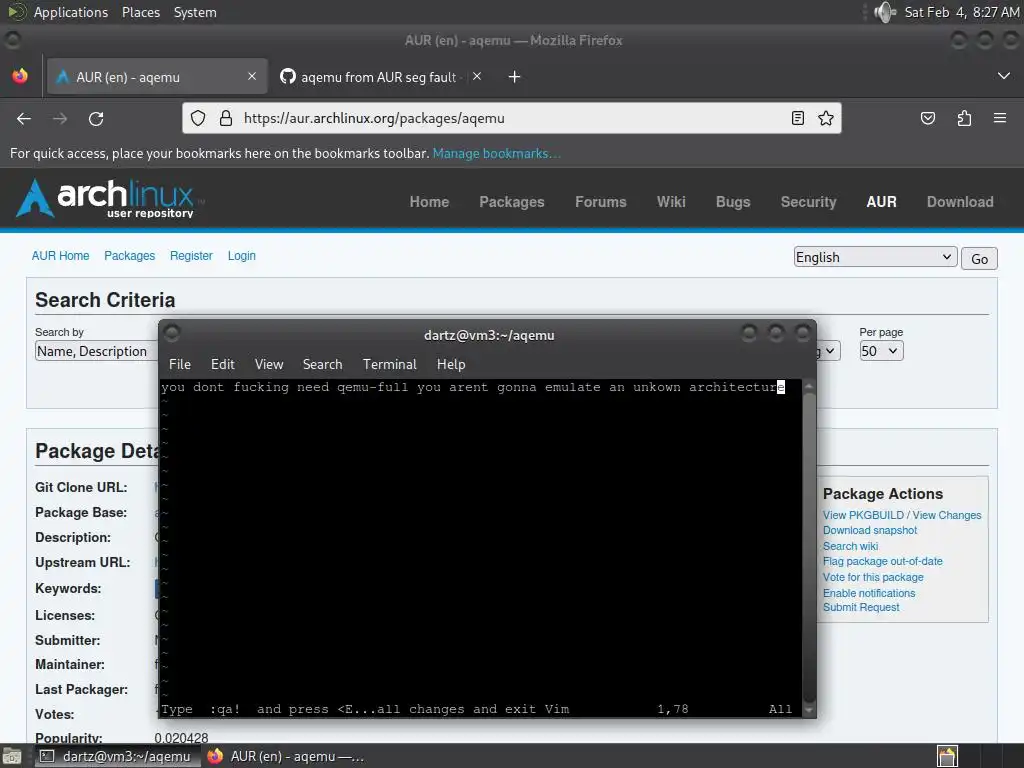
Task: Toggle reader view icon in address bar
Action: [x=797, y=118]
